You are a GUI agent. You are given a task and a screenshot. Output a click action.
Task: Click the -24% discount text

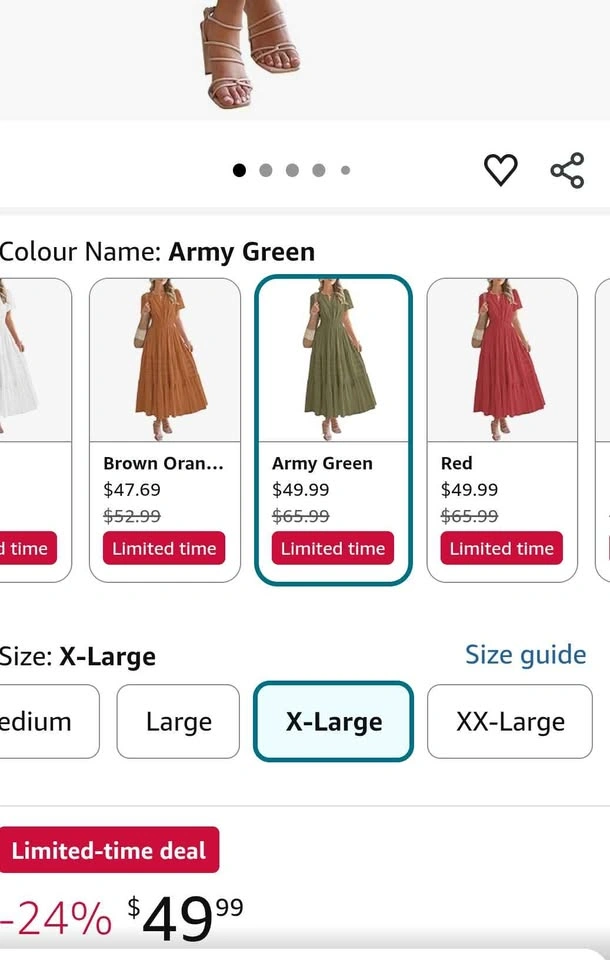coord(56,917)
